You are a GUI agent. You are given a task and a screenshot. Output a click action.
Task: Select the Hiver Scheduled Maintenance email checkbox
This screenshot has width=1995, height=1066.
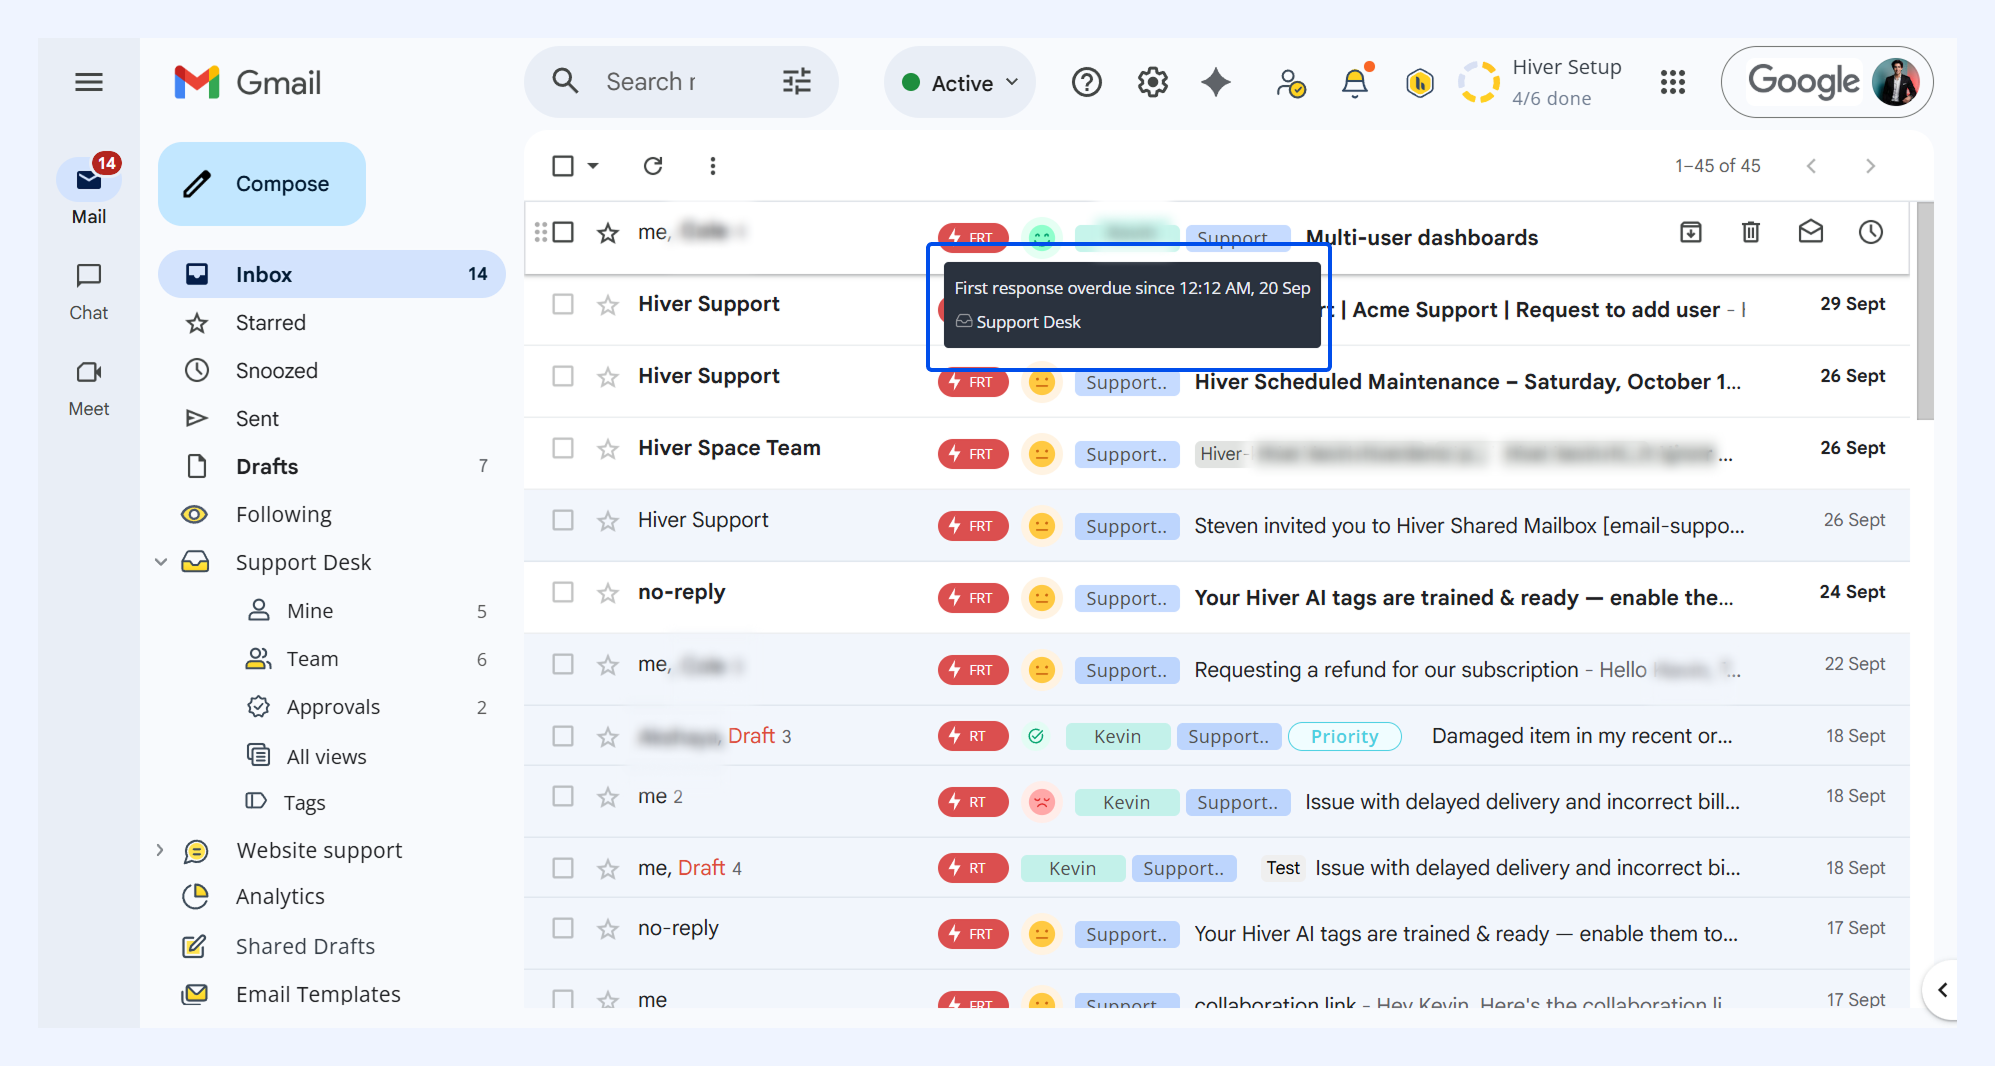[x=563, y=376]
